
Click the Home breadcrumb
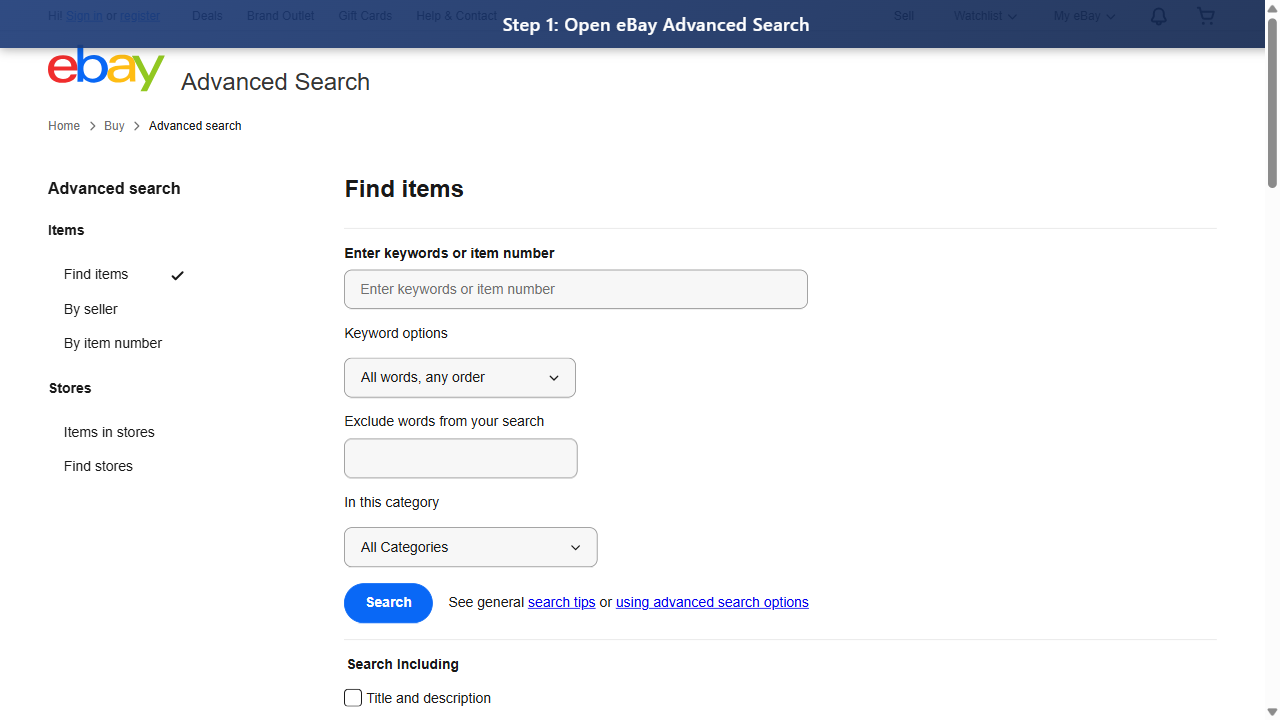64,126
